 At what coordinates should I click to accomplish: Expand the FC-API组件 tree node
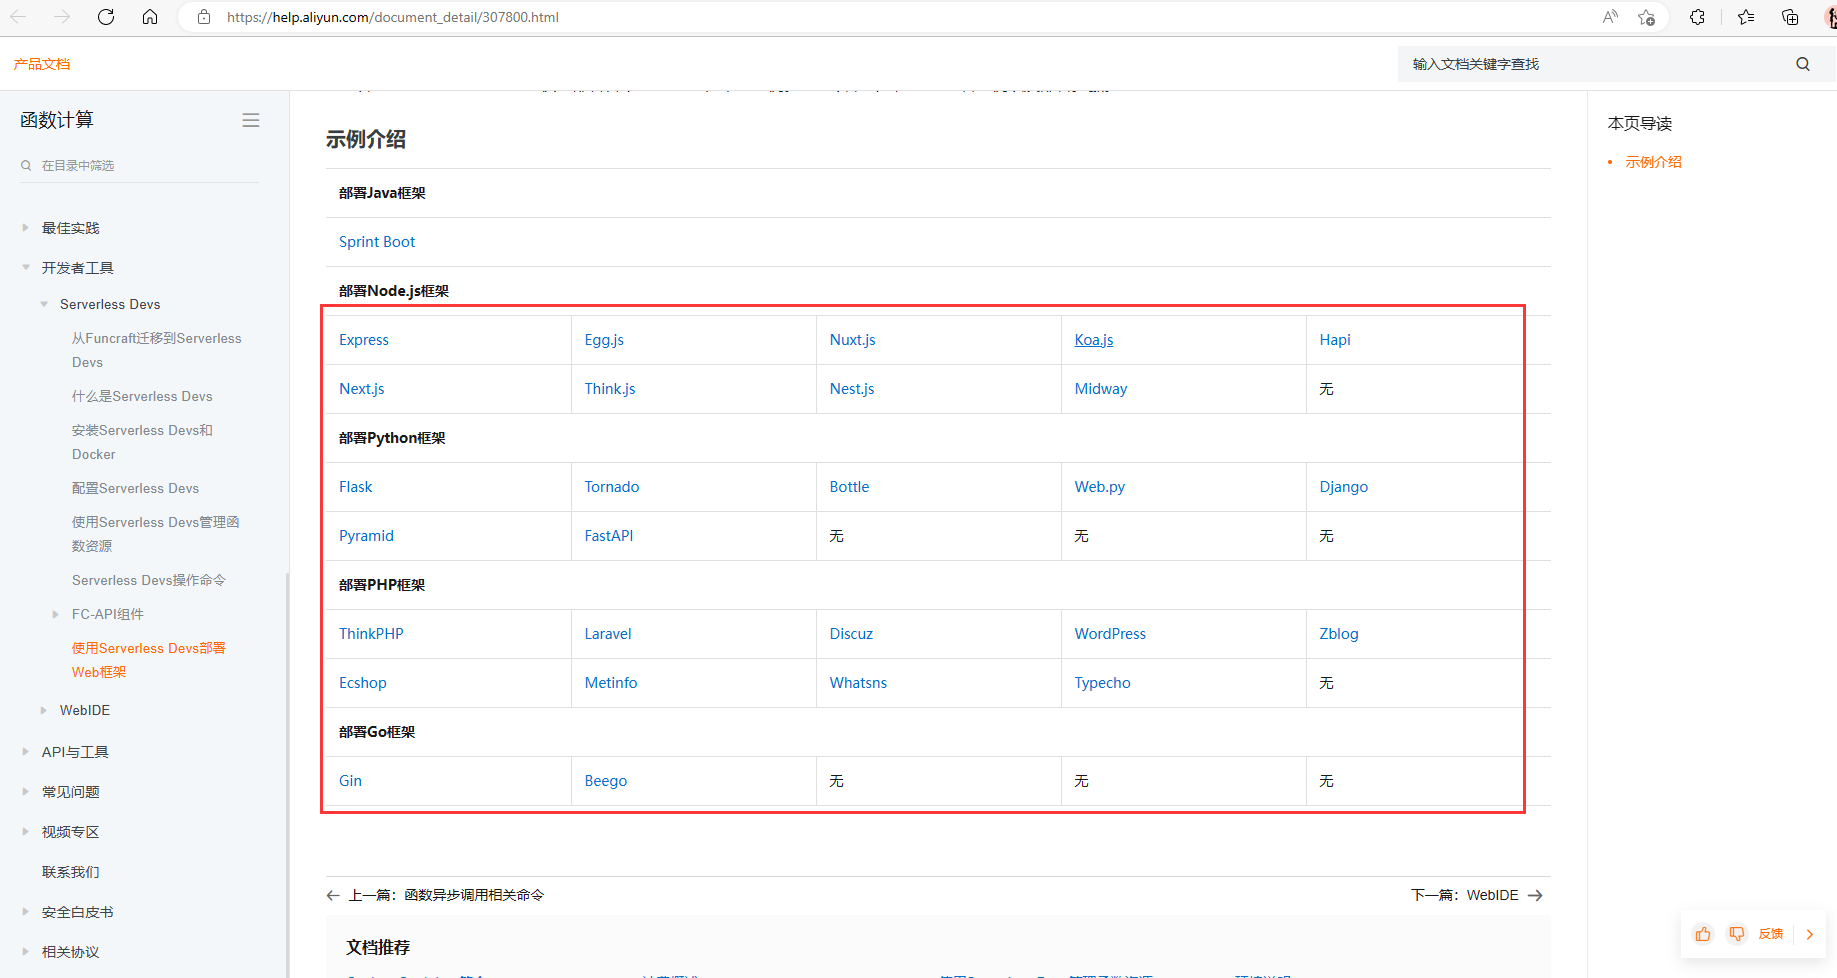click(x=56, y=614)
